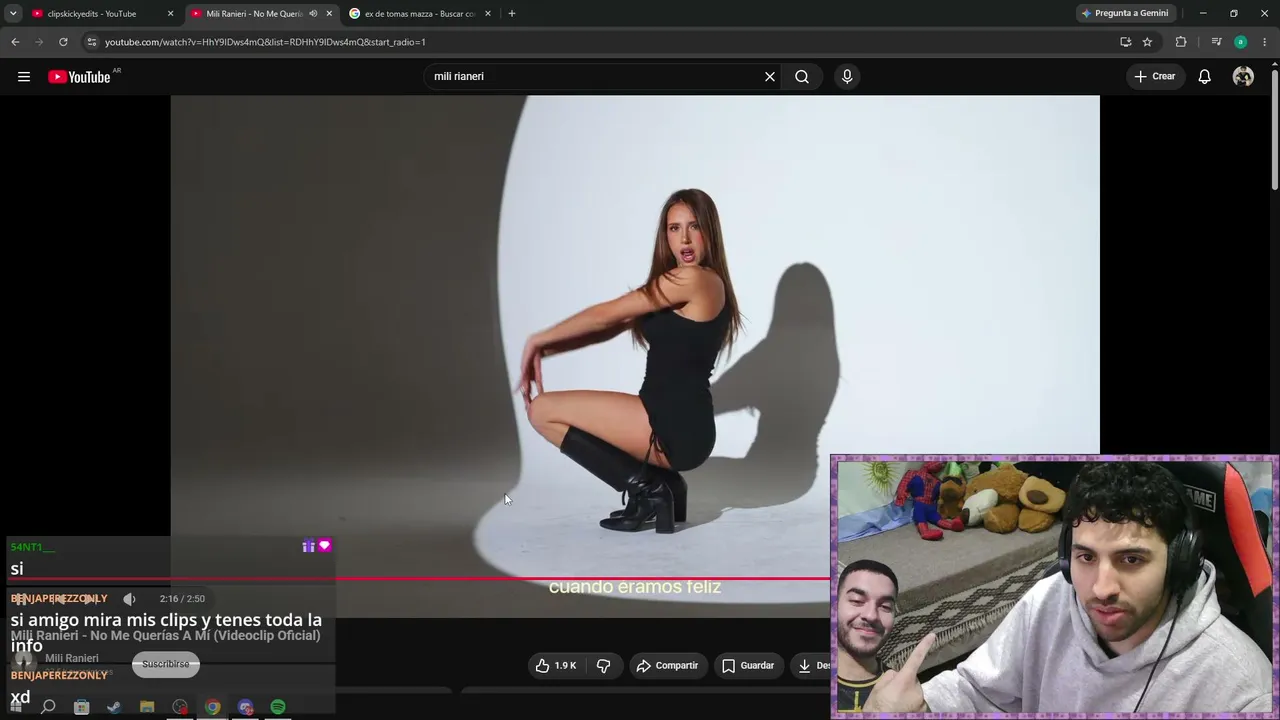The image size is (1280, 720).
Task: Open Microsoft Store from the taskbar
Action: pyautogui.click(x=81, y=707)
